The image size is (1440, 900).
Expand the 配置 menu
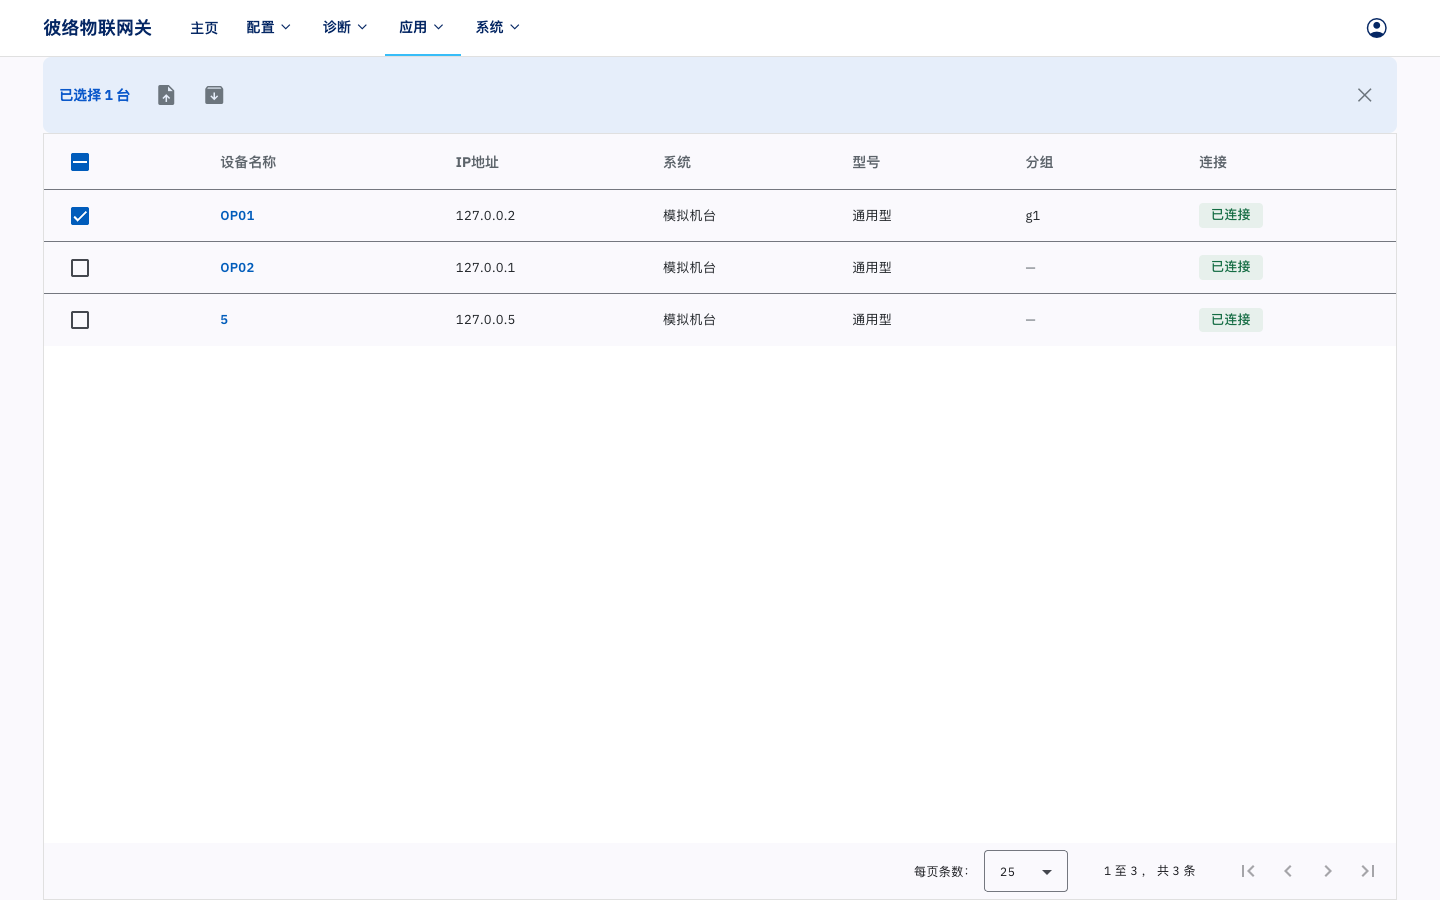click(268, 27)
